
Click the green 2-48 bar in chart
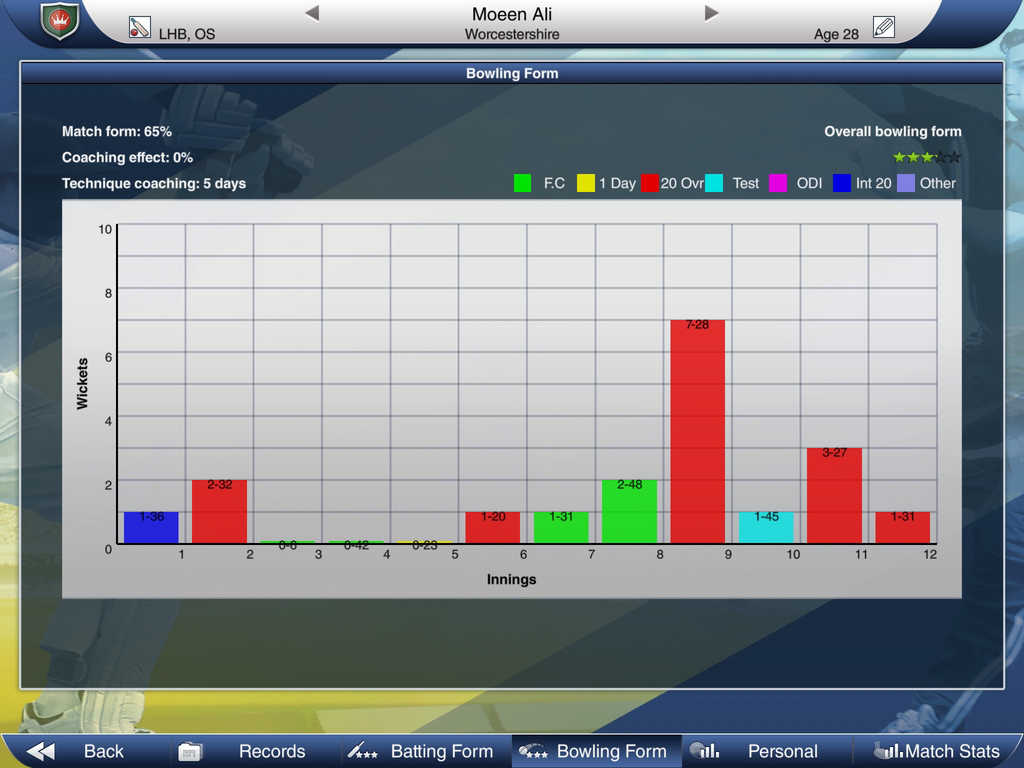tap(629, 511)
